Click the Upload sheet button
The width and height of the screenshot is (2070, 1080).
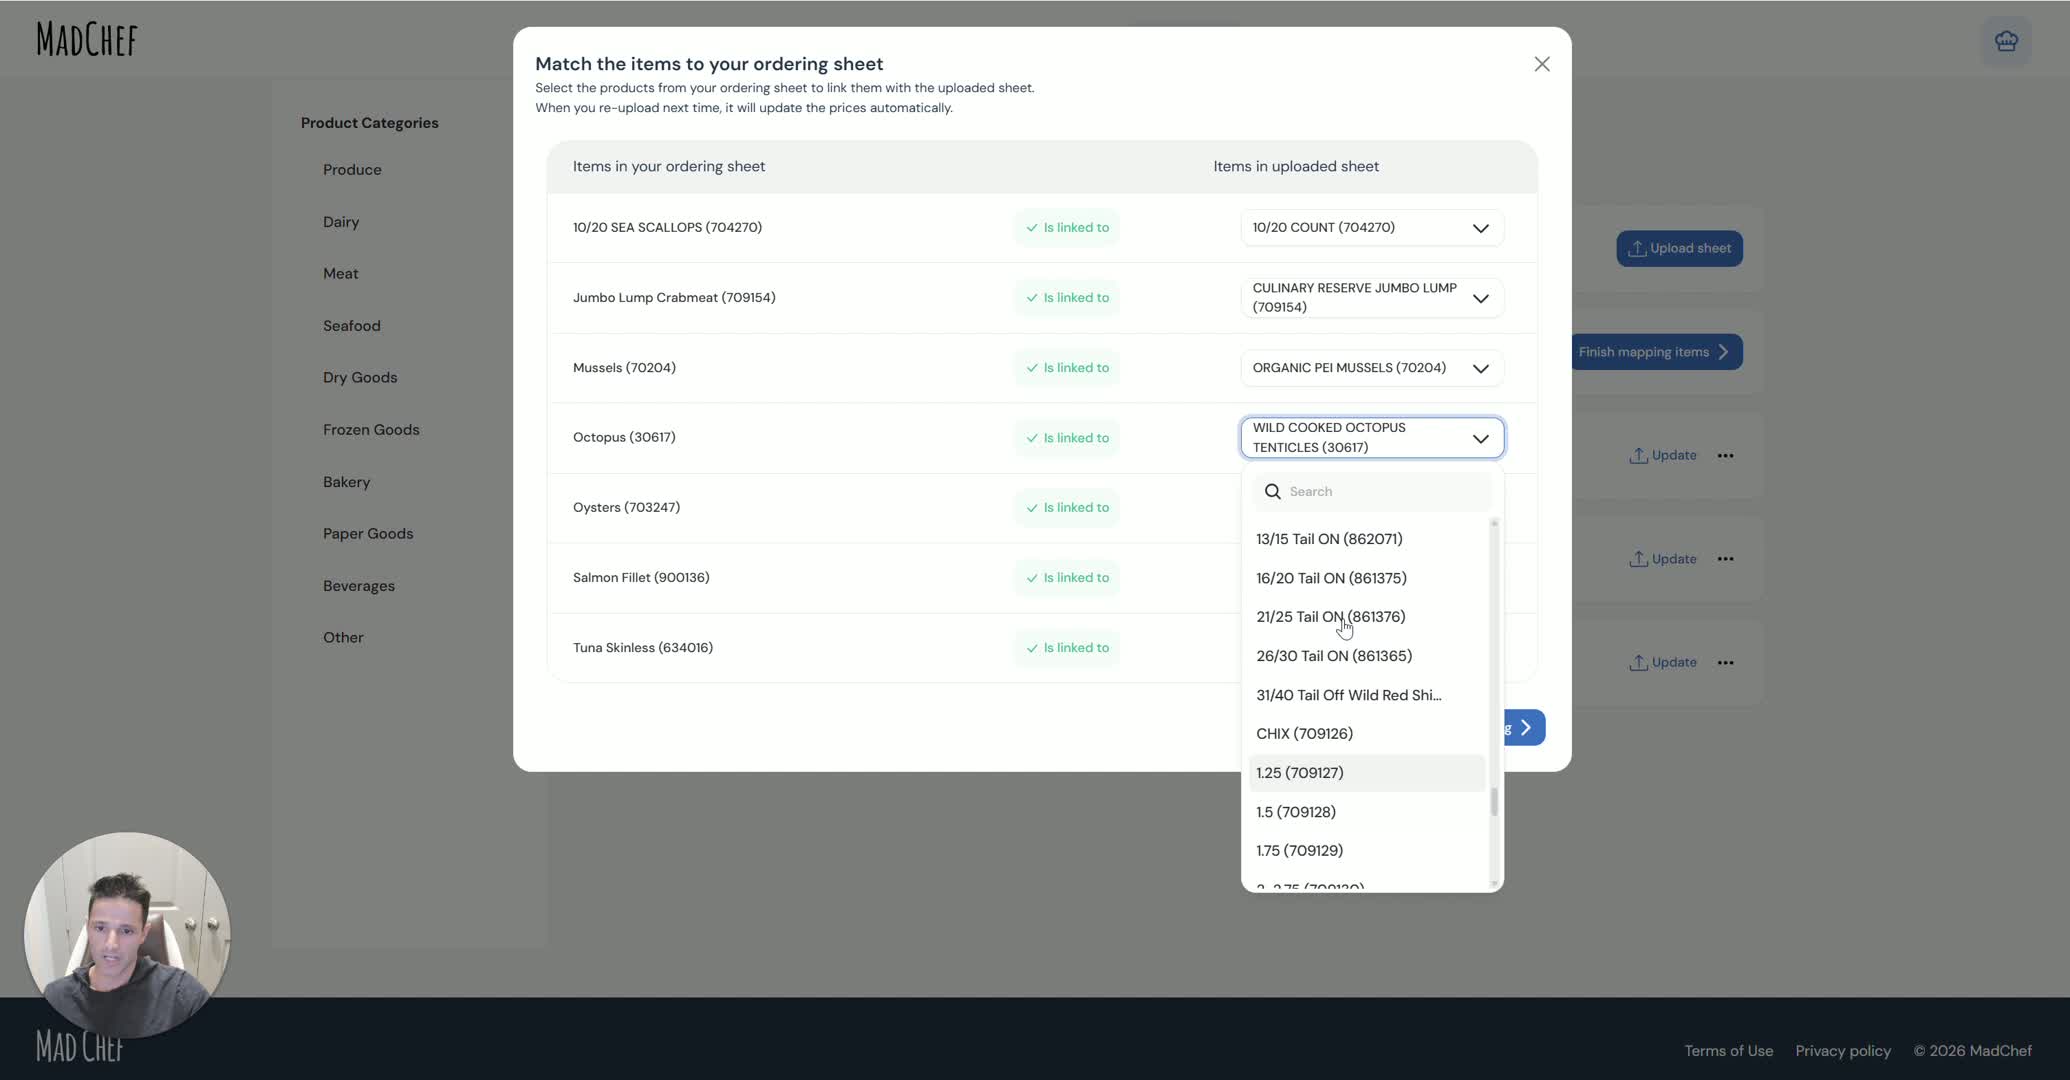pos(1679,249)
